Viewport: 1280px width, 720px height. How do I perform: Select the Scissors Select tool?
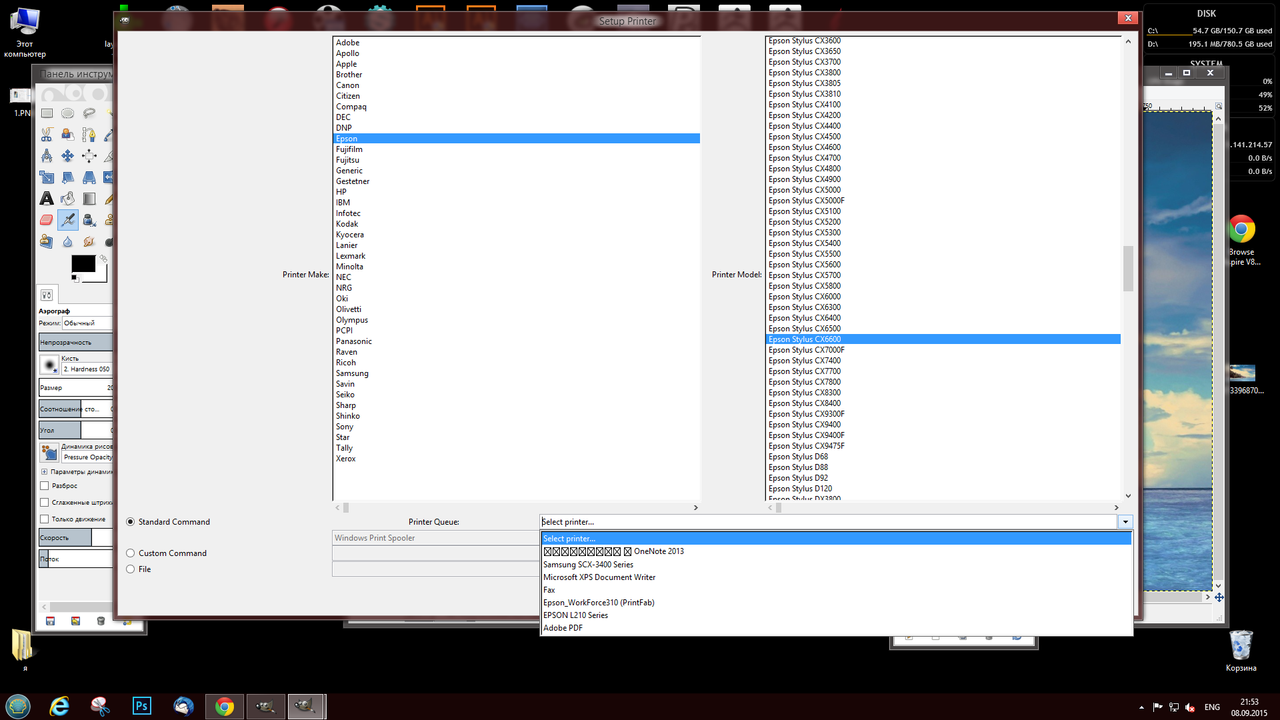[x=47, y=134]
